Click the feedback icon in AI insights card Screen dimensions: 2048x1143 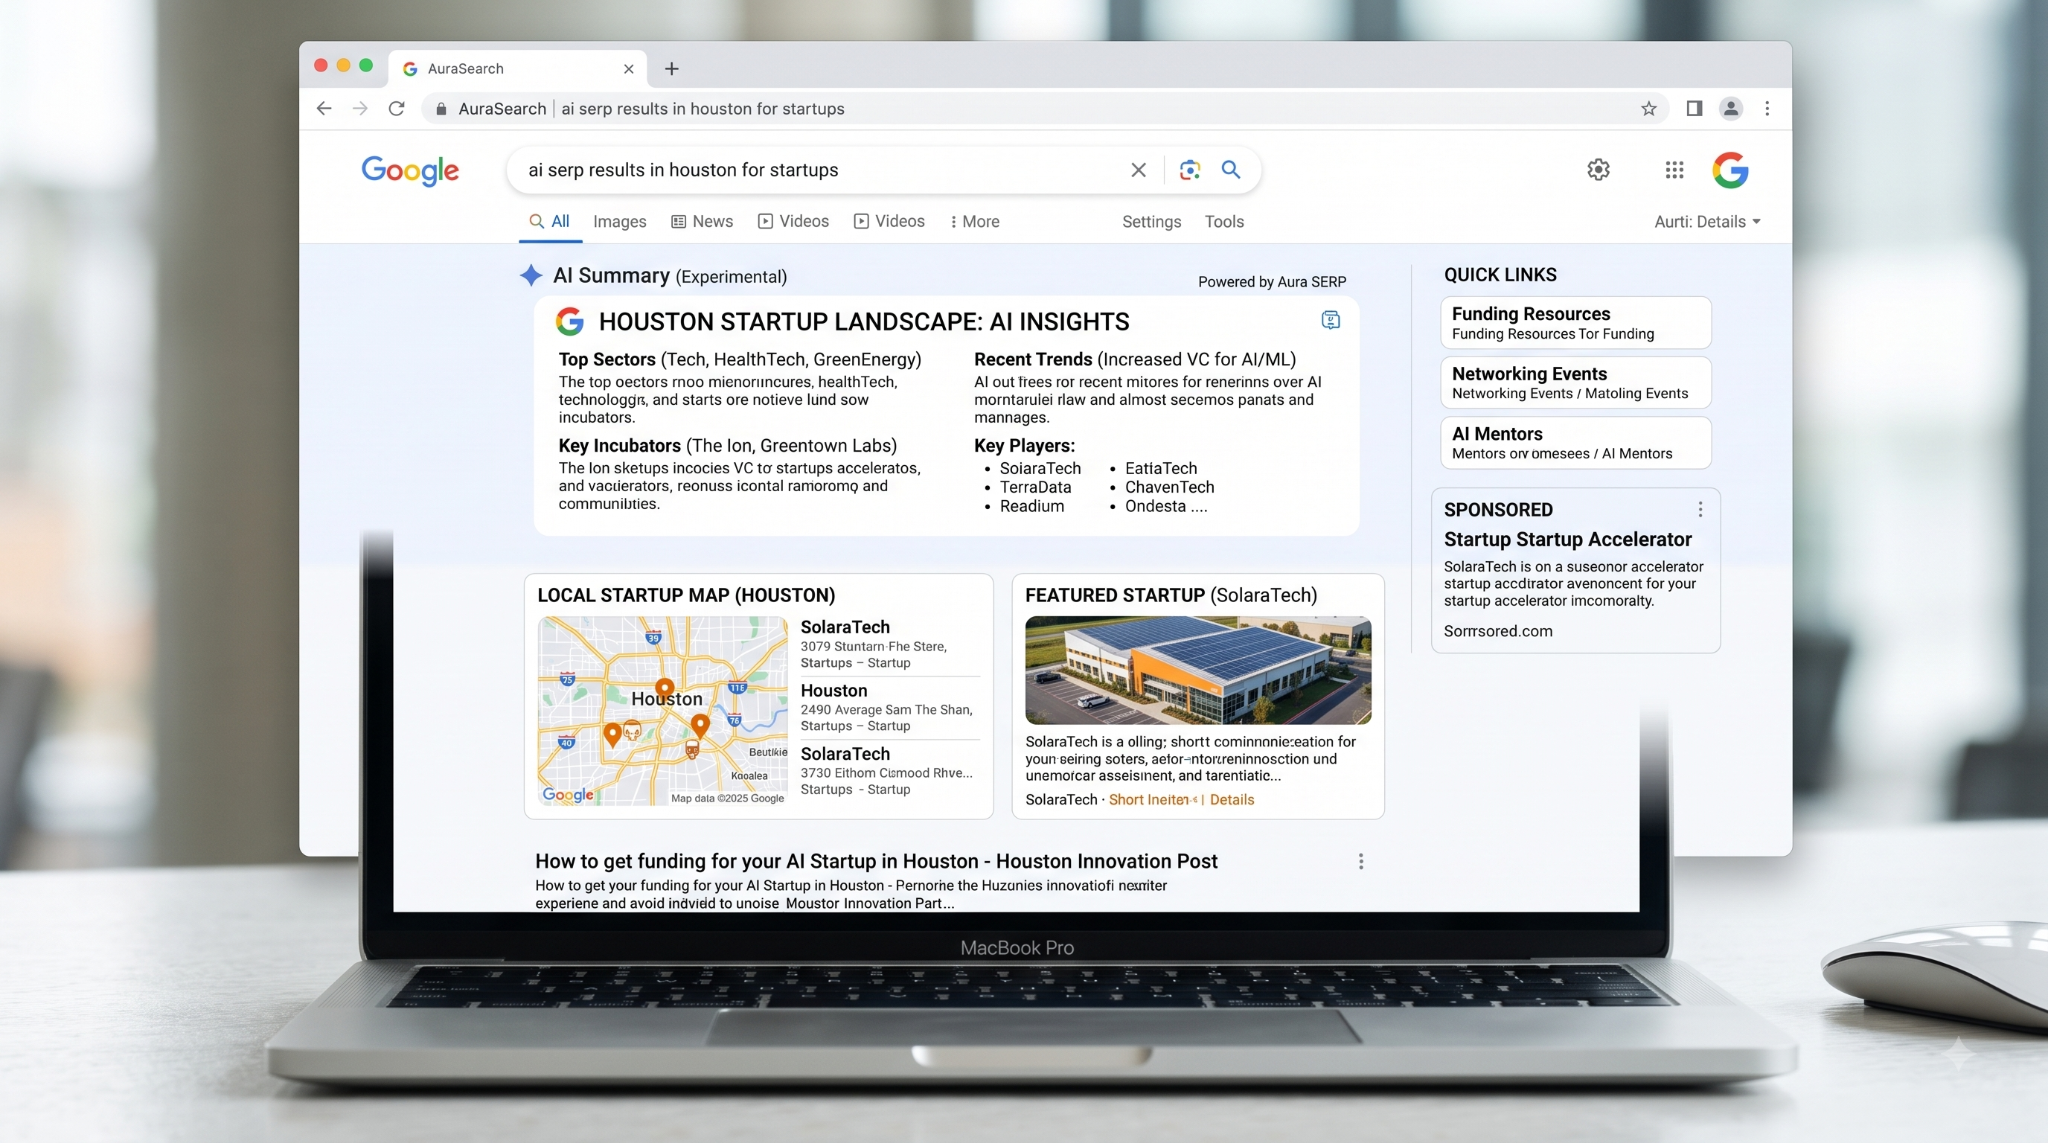pos(1330,320)
